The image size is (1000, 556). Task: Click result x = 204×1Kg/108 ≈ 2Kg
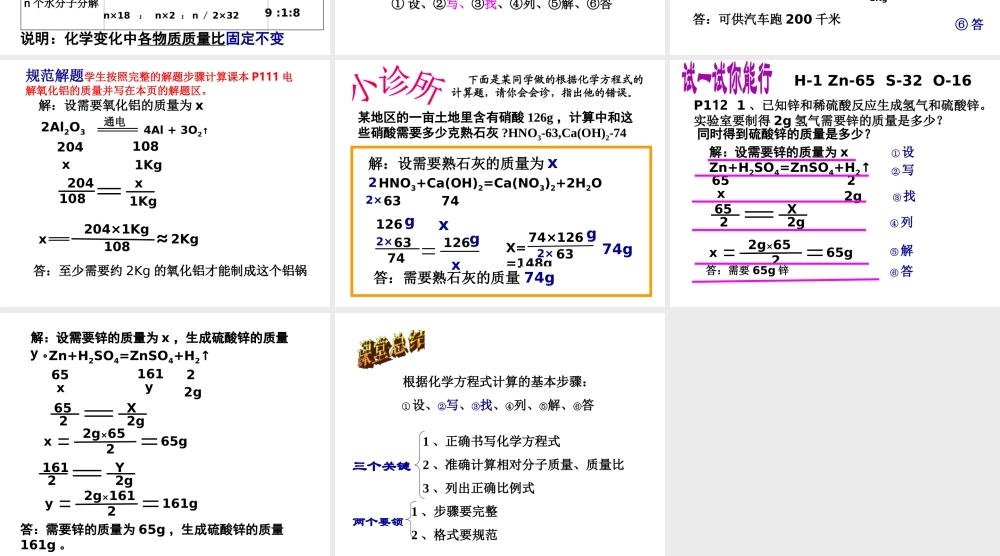119,238
